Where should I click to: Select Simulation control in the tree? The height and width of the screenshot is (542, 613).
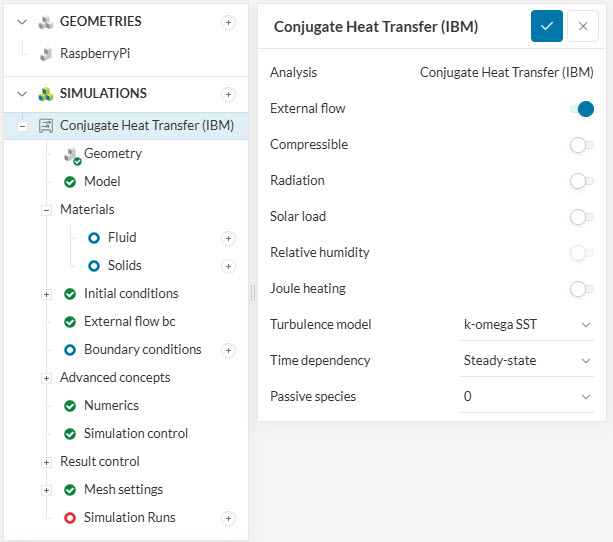(135, 434)
